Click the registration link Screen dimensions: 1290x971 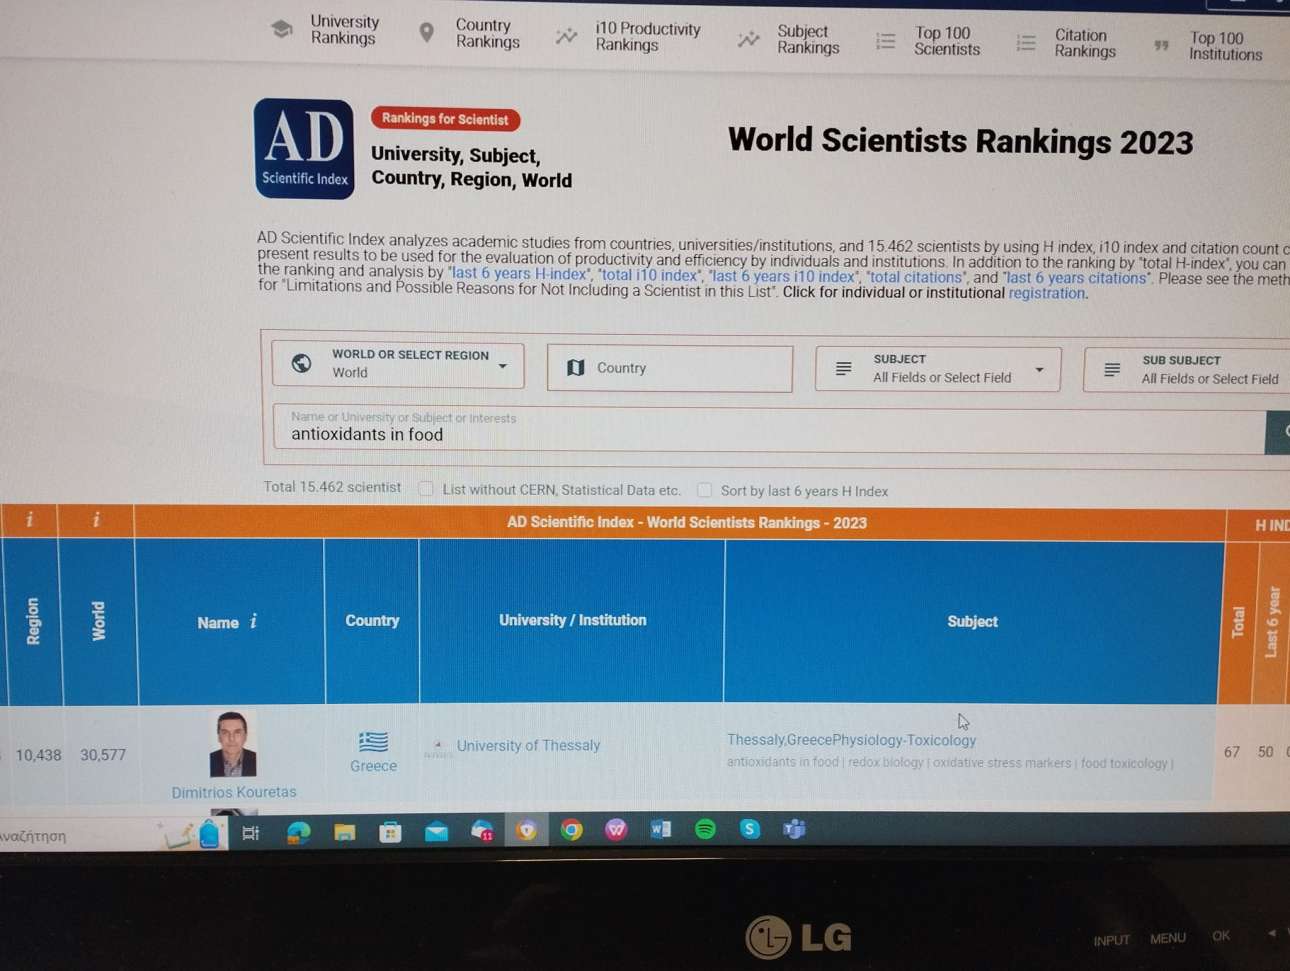pyautogui.click(x=1046, y=293)
